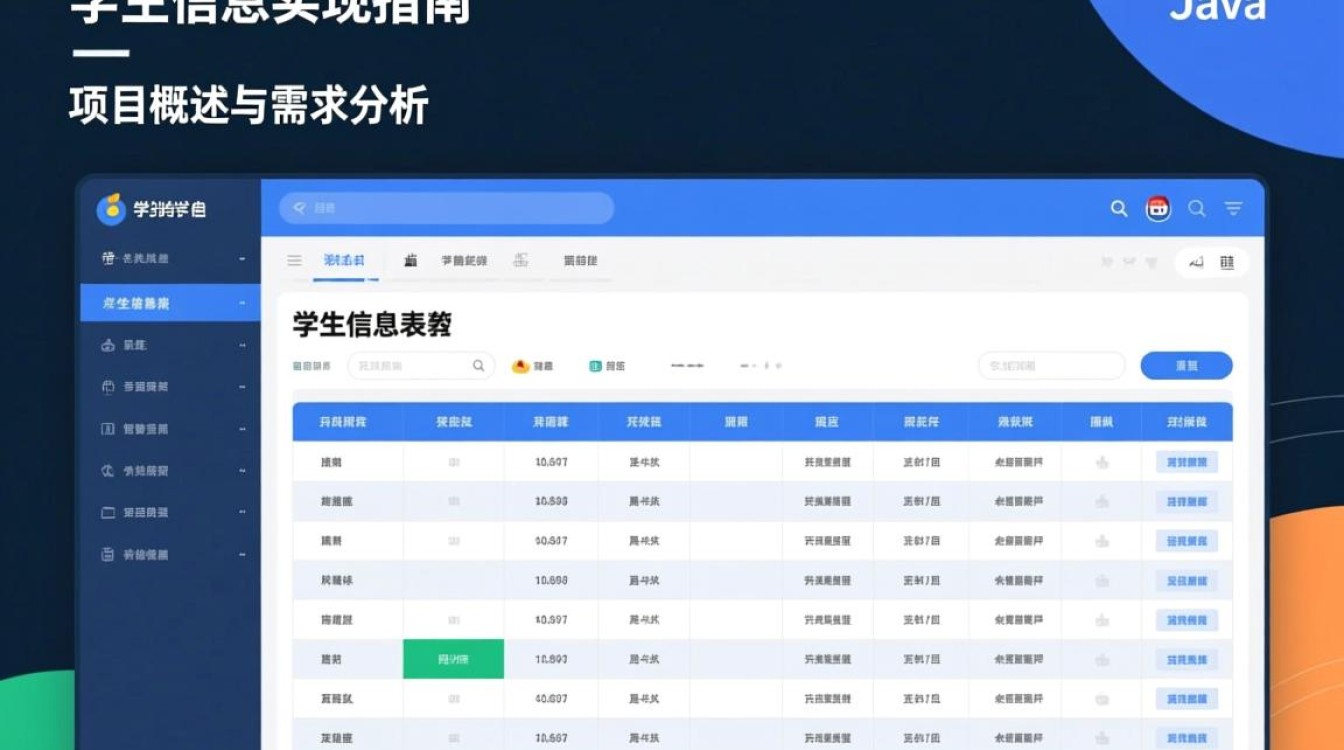This screenshot has height=750, width=1344.
Task: Click the magnifying glass search icon in header
Action: (1118, 209)
